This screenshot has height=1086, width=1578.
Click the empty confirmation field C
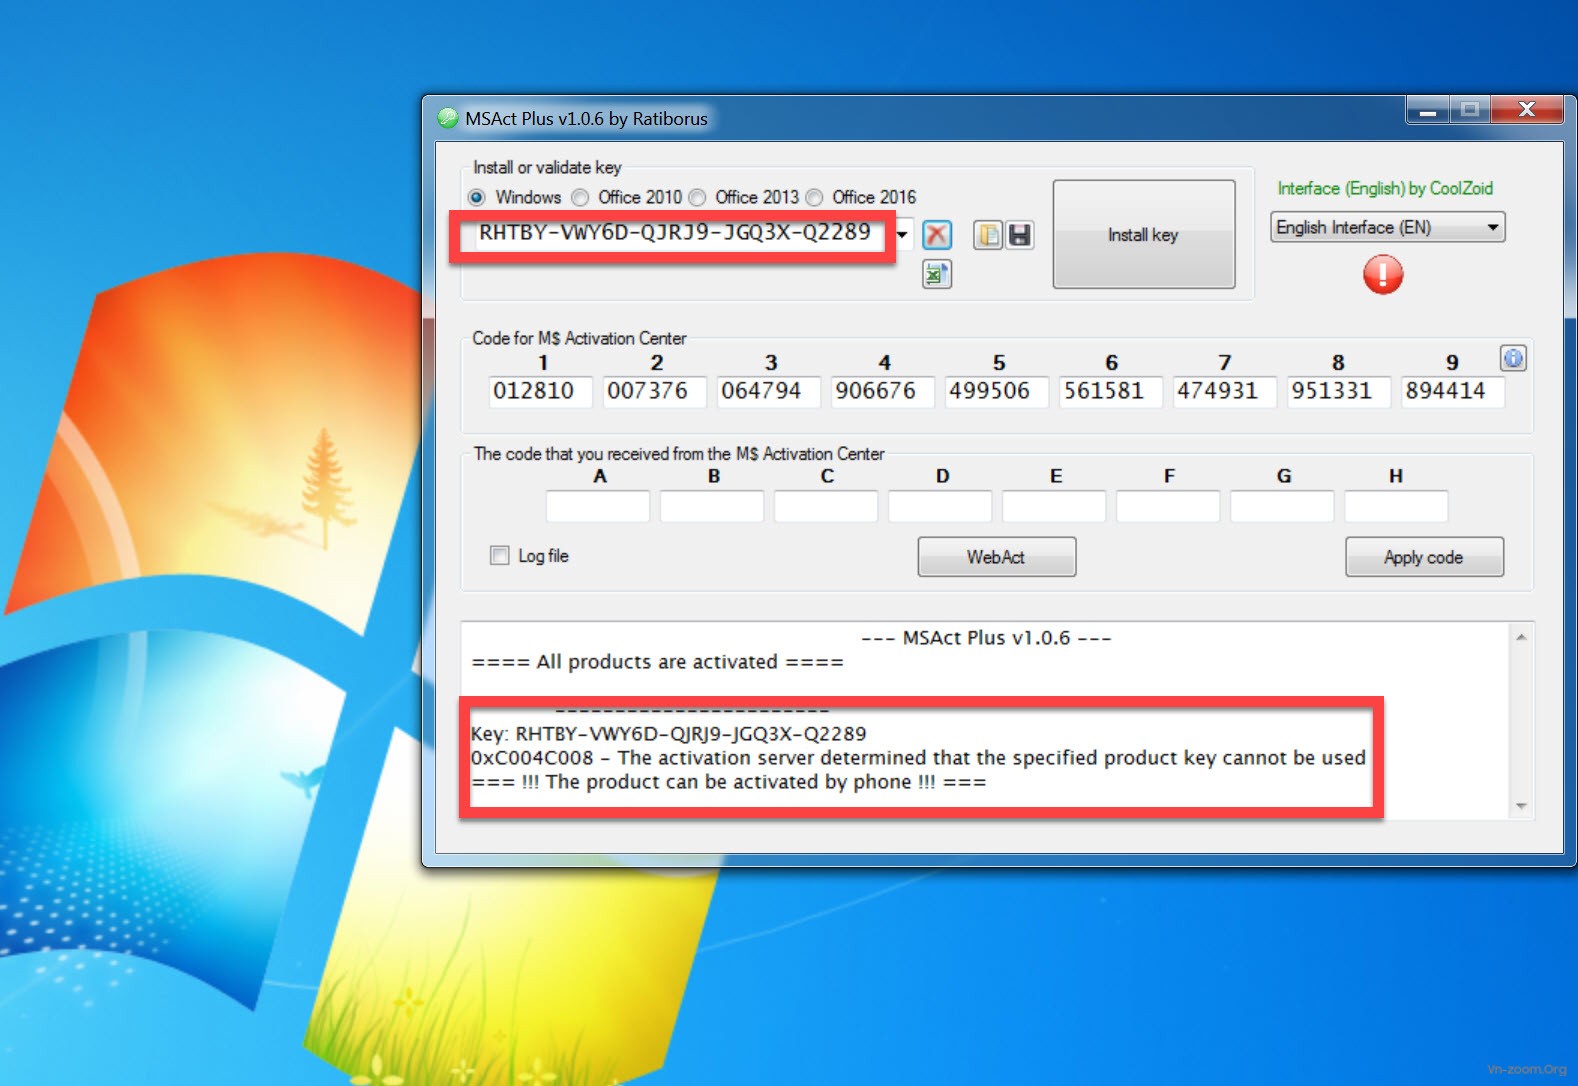826,506
